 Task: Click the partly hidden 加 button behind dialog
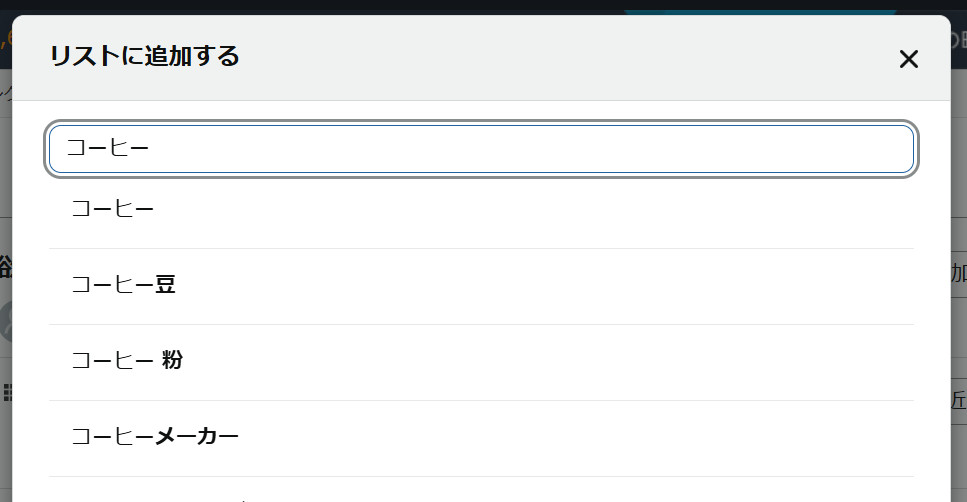pos(958,273)
